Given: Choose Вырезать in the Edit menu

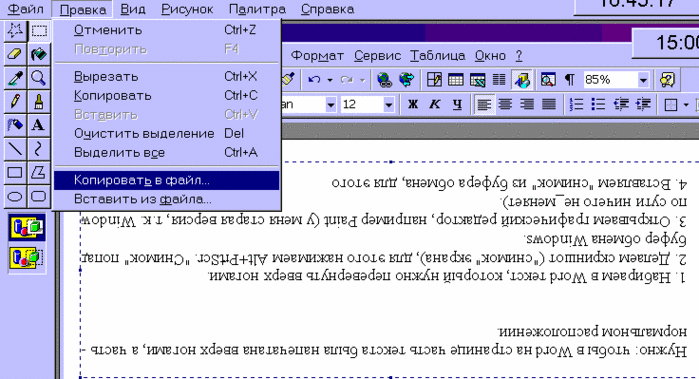Looking at the screenshot, I should tap(167, 77).
